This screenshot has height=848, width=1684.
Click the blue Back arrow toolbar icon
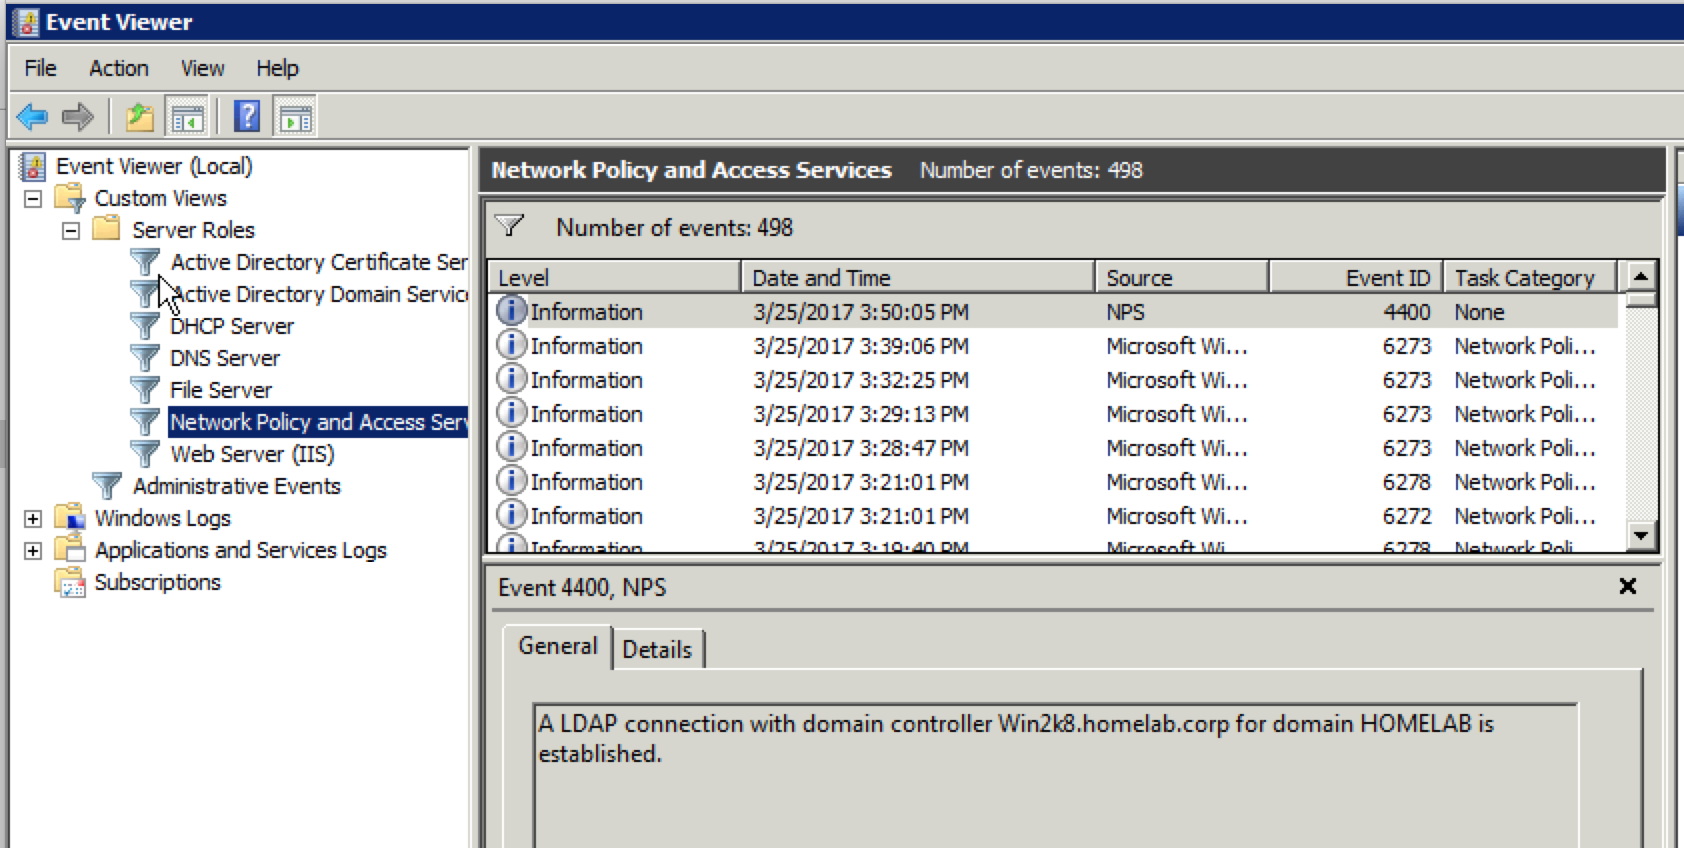[x=32, y=117]
